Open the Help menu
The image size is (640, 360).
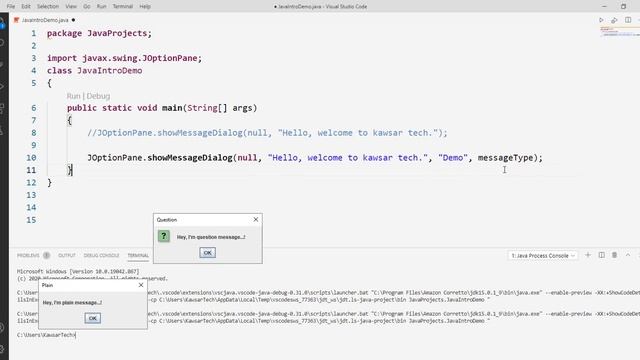tap(145, 7)
